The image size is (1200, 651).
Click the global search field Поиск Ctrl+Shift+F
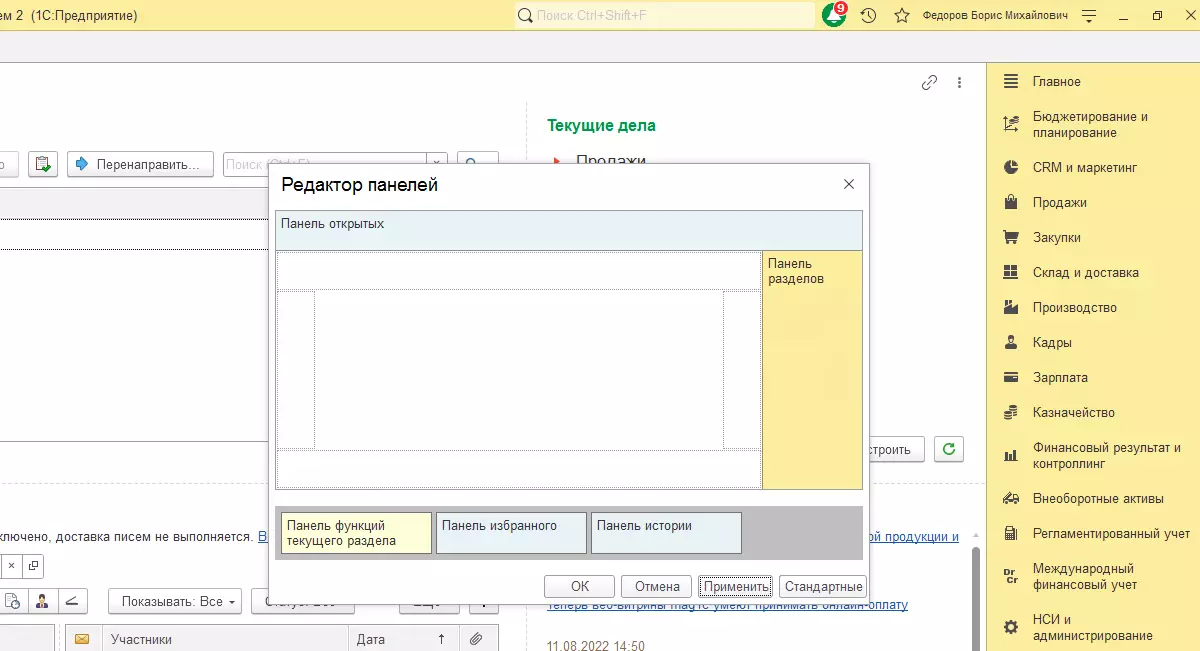click(665, 16)
